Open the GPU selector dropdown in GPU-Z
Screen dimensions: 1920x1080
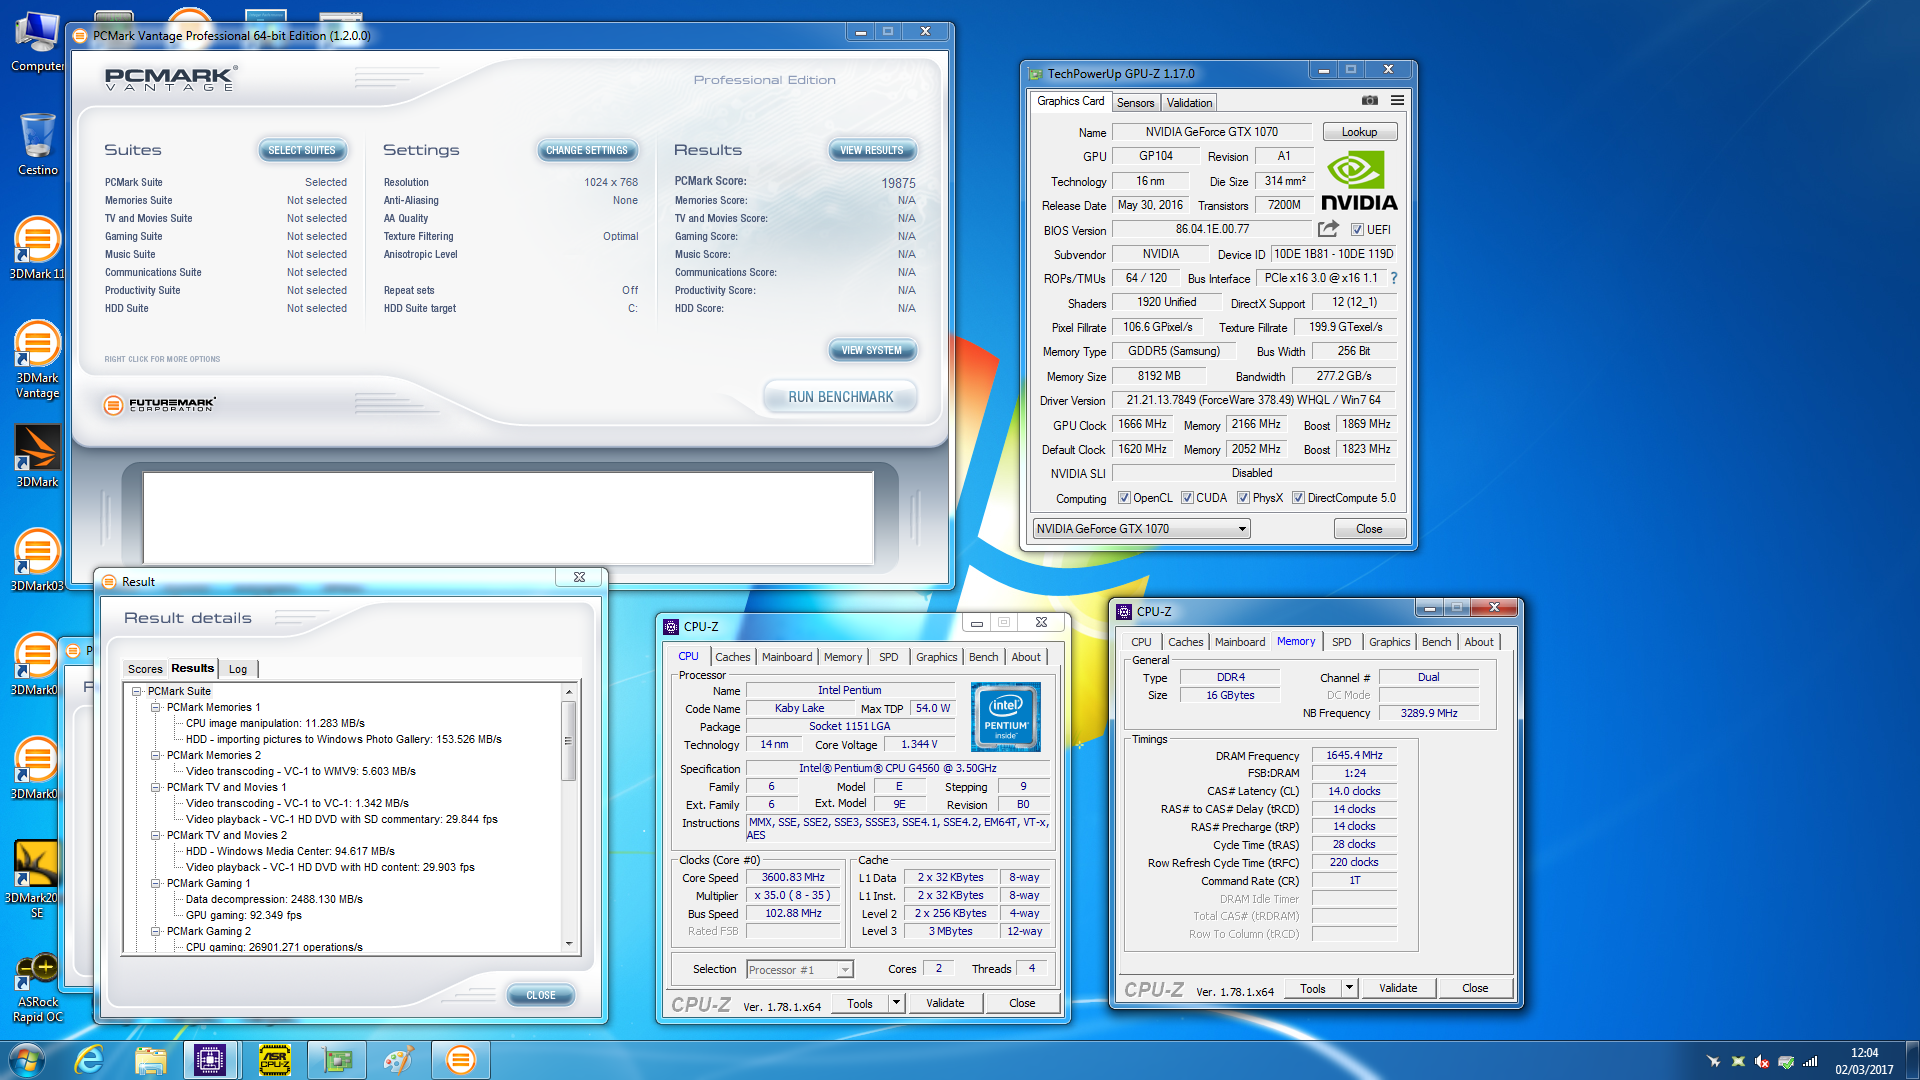(x=1141, y=529)
